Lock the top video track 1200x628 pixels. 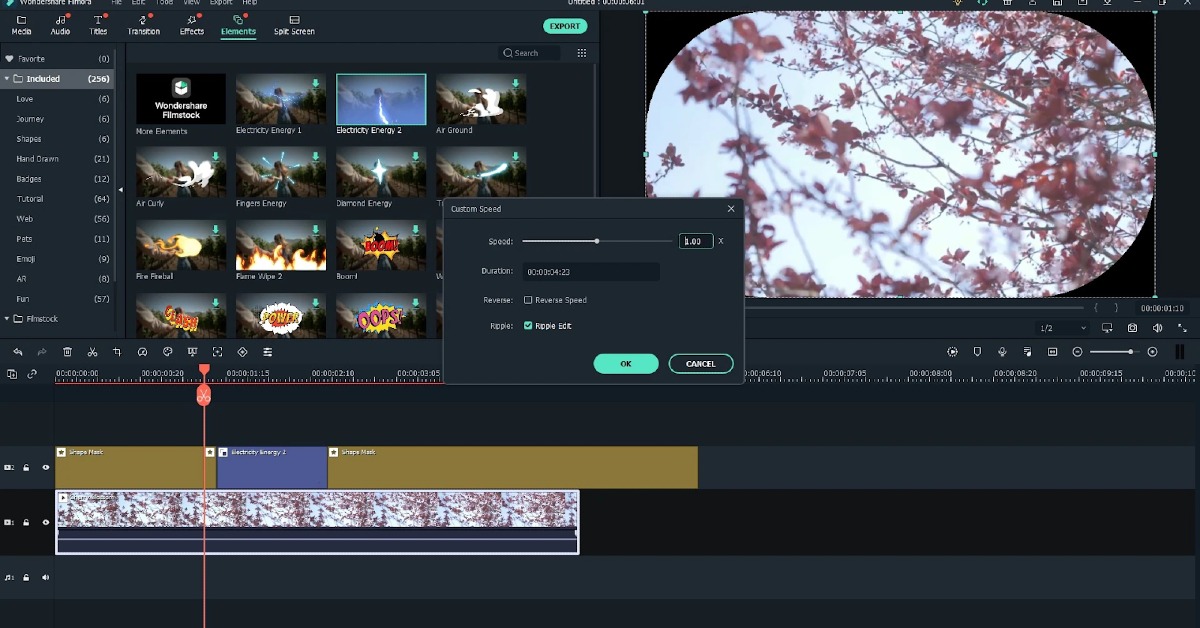(x=26, y=467)
